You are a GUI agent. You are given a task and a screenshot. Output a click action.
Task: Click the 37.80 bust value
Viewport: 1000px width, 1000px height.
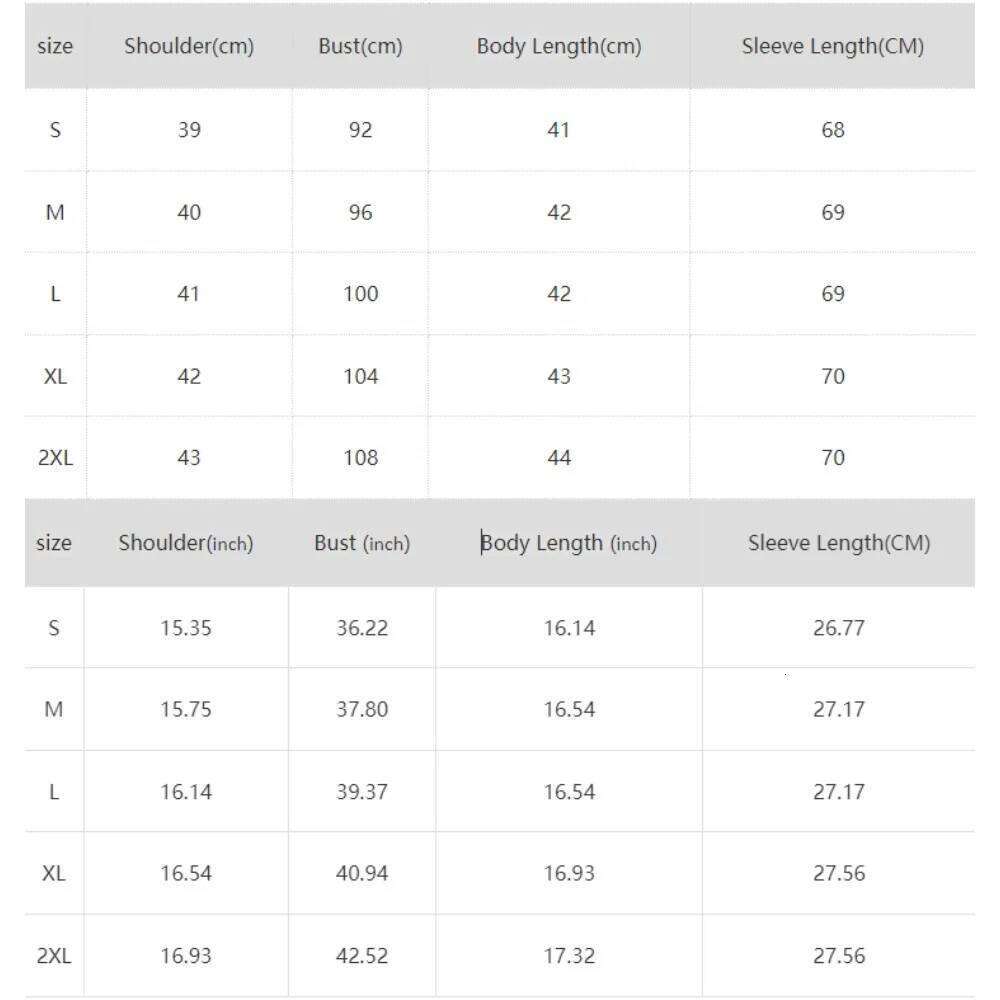click(x=362, y=710)
